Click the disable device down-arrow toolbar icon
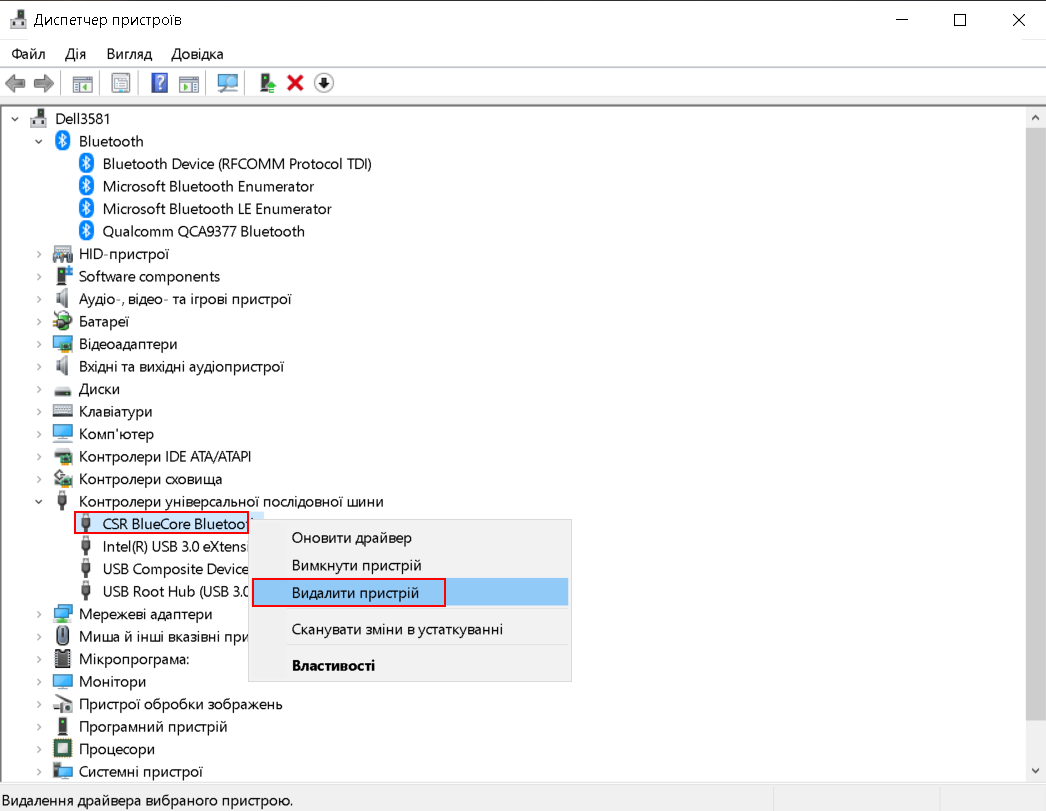Image resolution: width=1046 pixels, height=811 pixels. [323, 83]
